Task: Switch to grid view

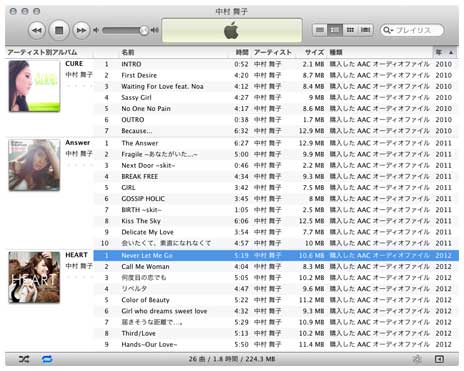Action: tap(350, 30)
